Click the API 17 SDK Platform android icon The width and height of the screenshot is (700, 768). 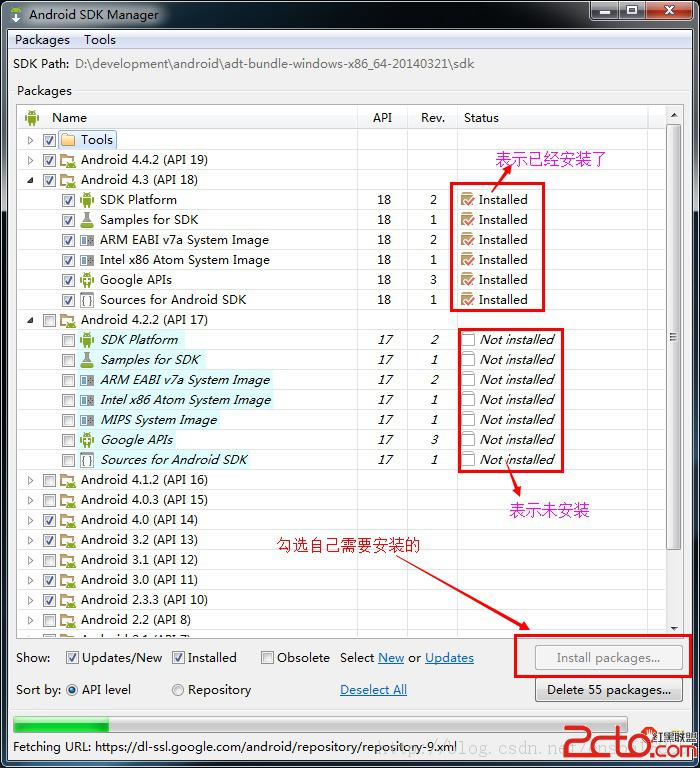[x=87, y=340]
